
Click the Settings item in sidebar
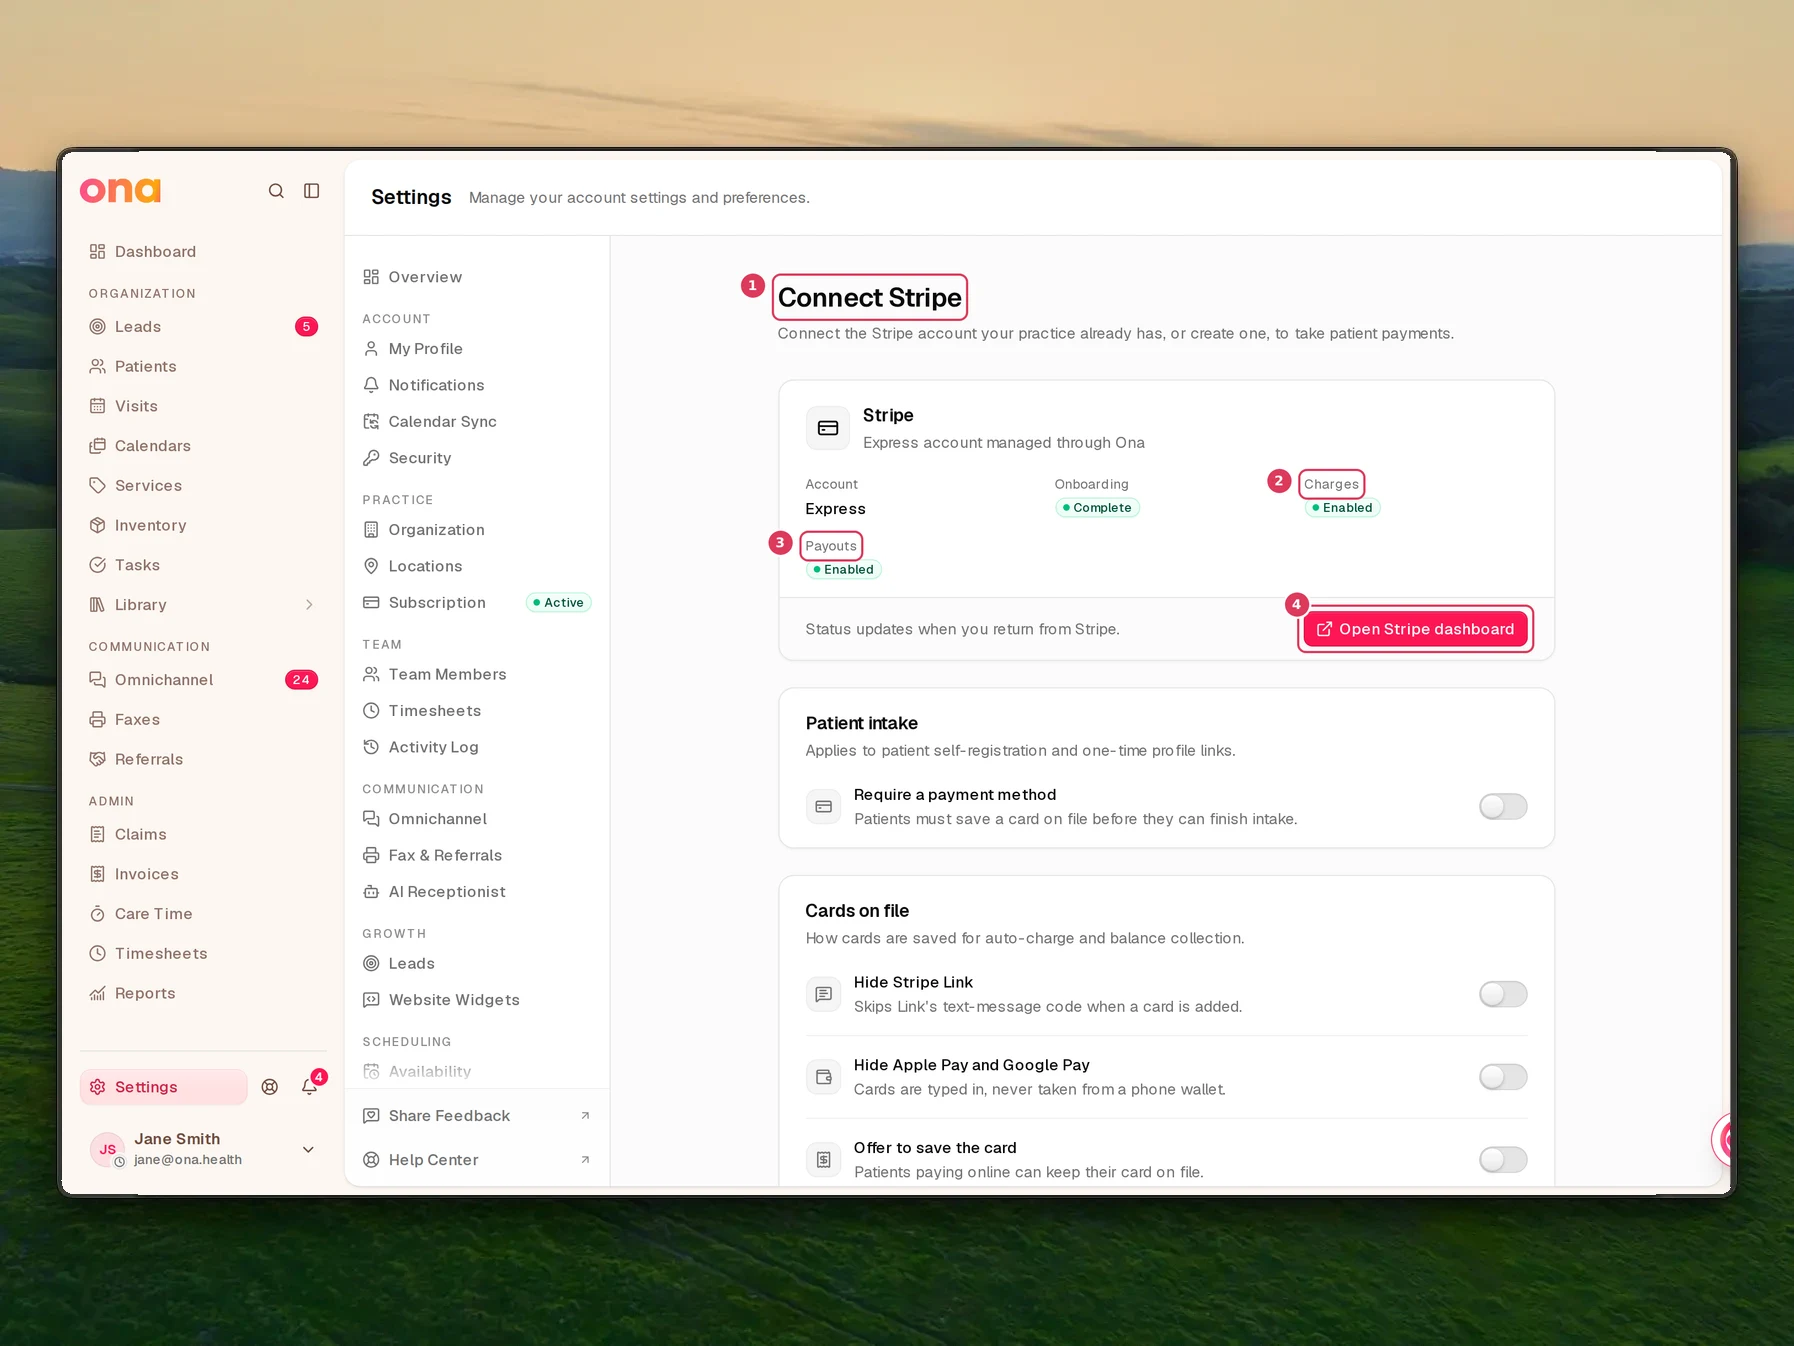pyautogui.click(x=164, y=1087)
